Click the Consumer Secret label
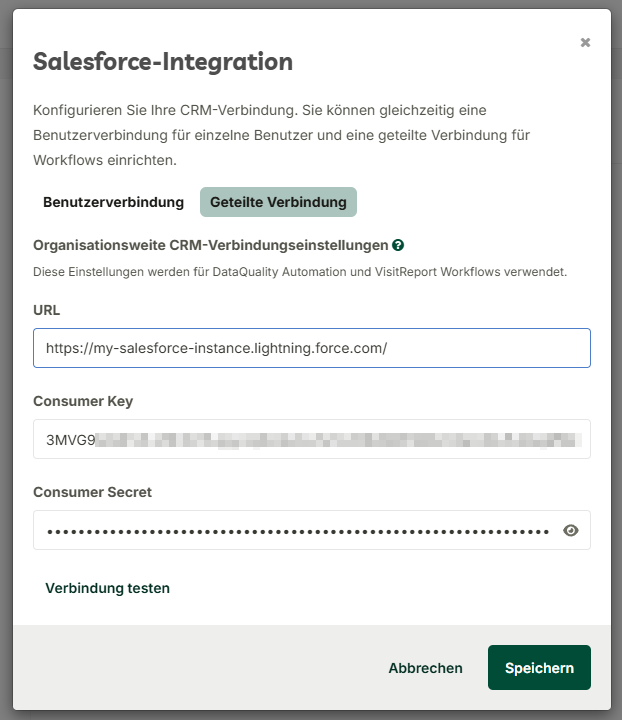This screenshot has width=622, height=720. (x=92, y=492)
